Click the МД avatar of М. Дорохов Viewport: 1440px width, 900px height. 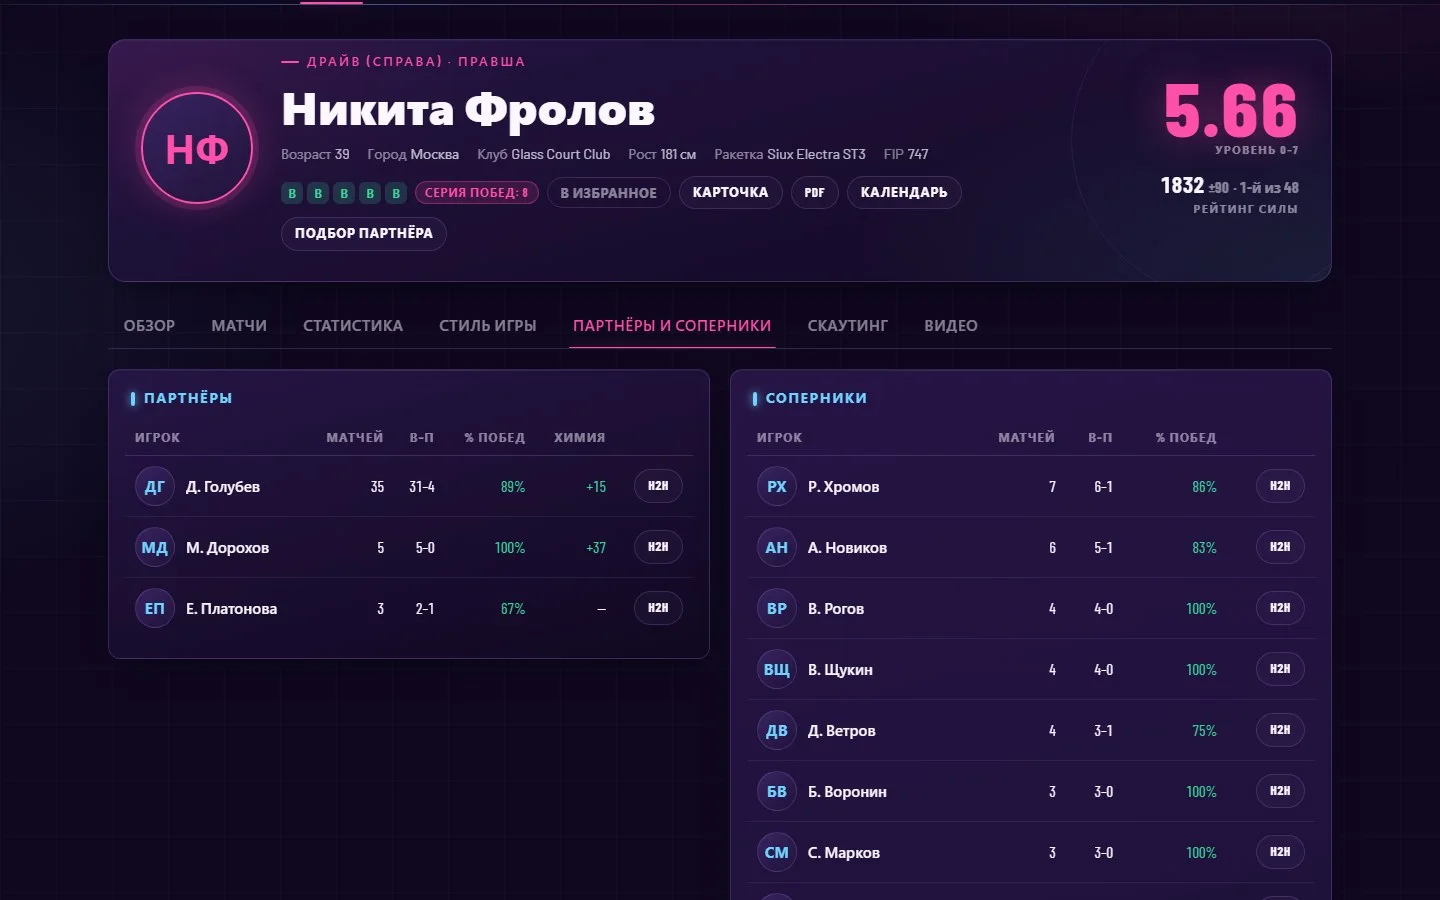154,548
